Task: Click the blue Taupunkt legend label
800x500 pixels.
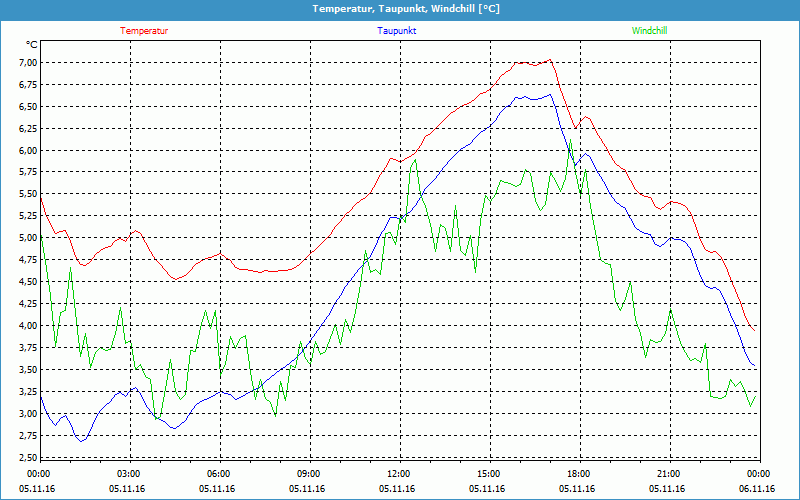Action: 397,31
